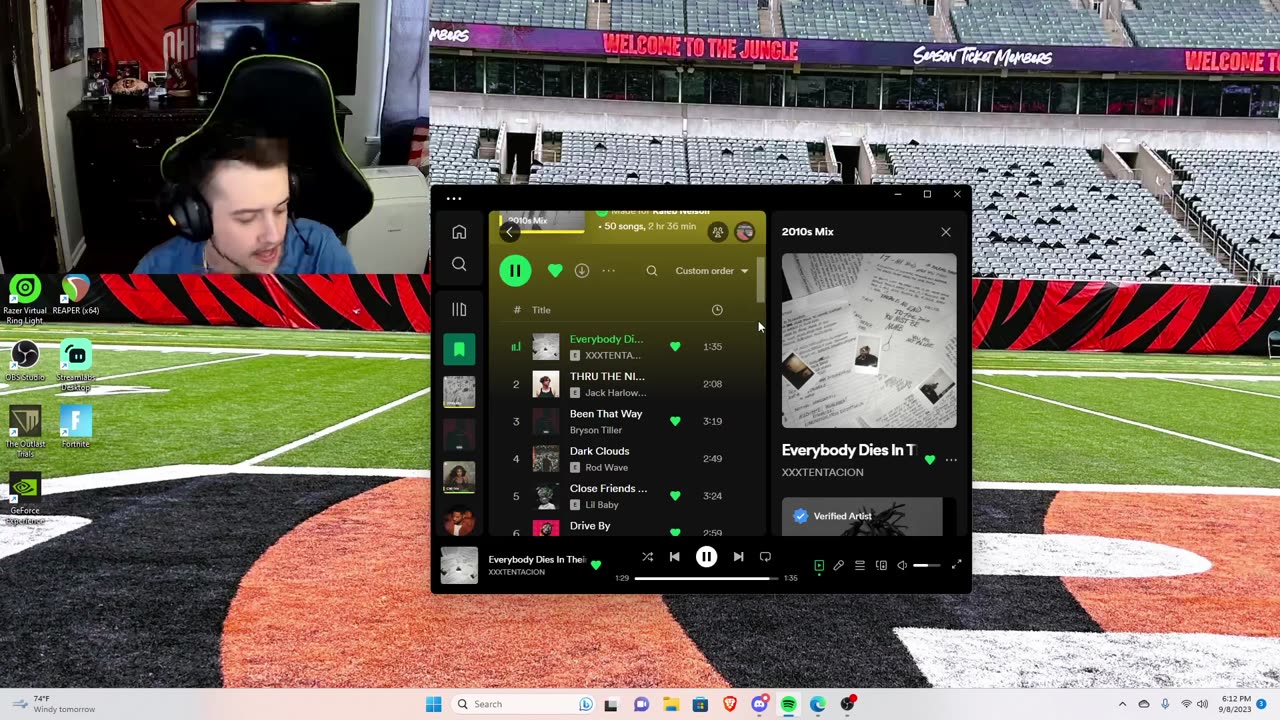Image resolution: width=1280 pixels, height=720 pixels.
Task: Open the play queue
Action: pos(860,565)
